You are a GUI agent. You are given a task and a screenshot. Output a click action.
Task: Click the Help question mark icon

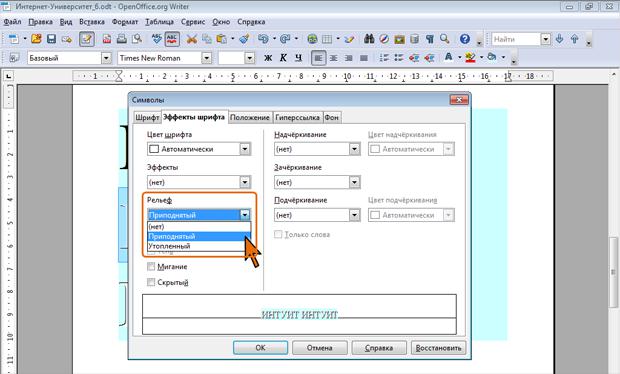click(465, 39)
